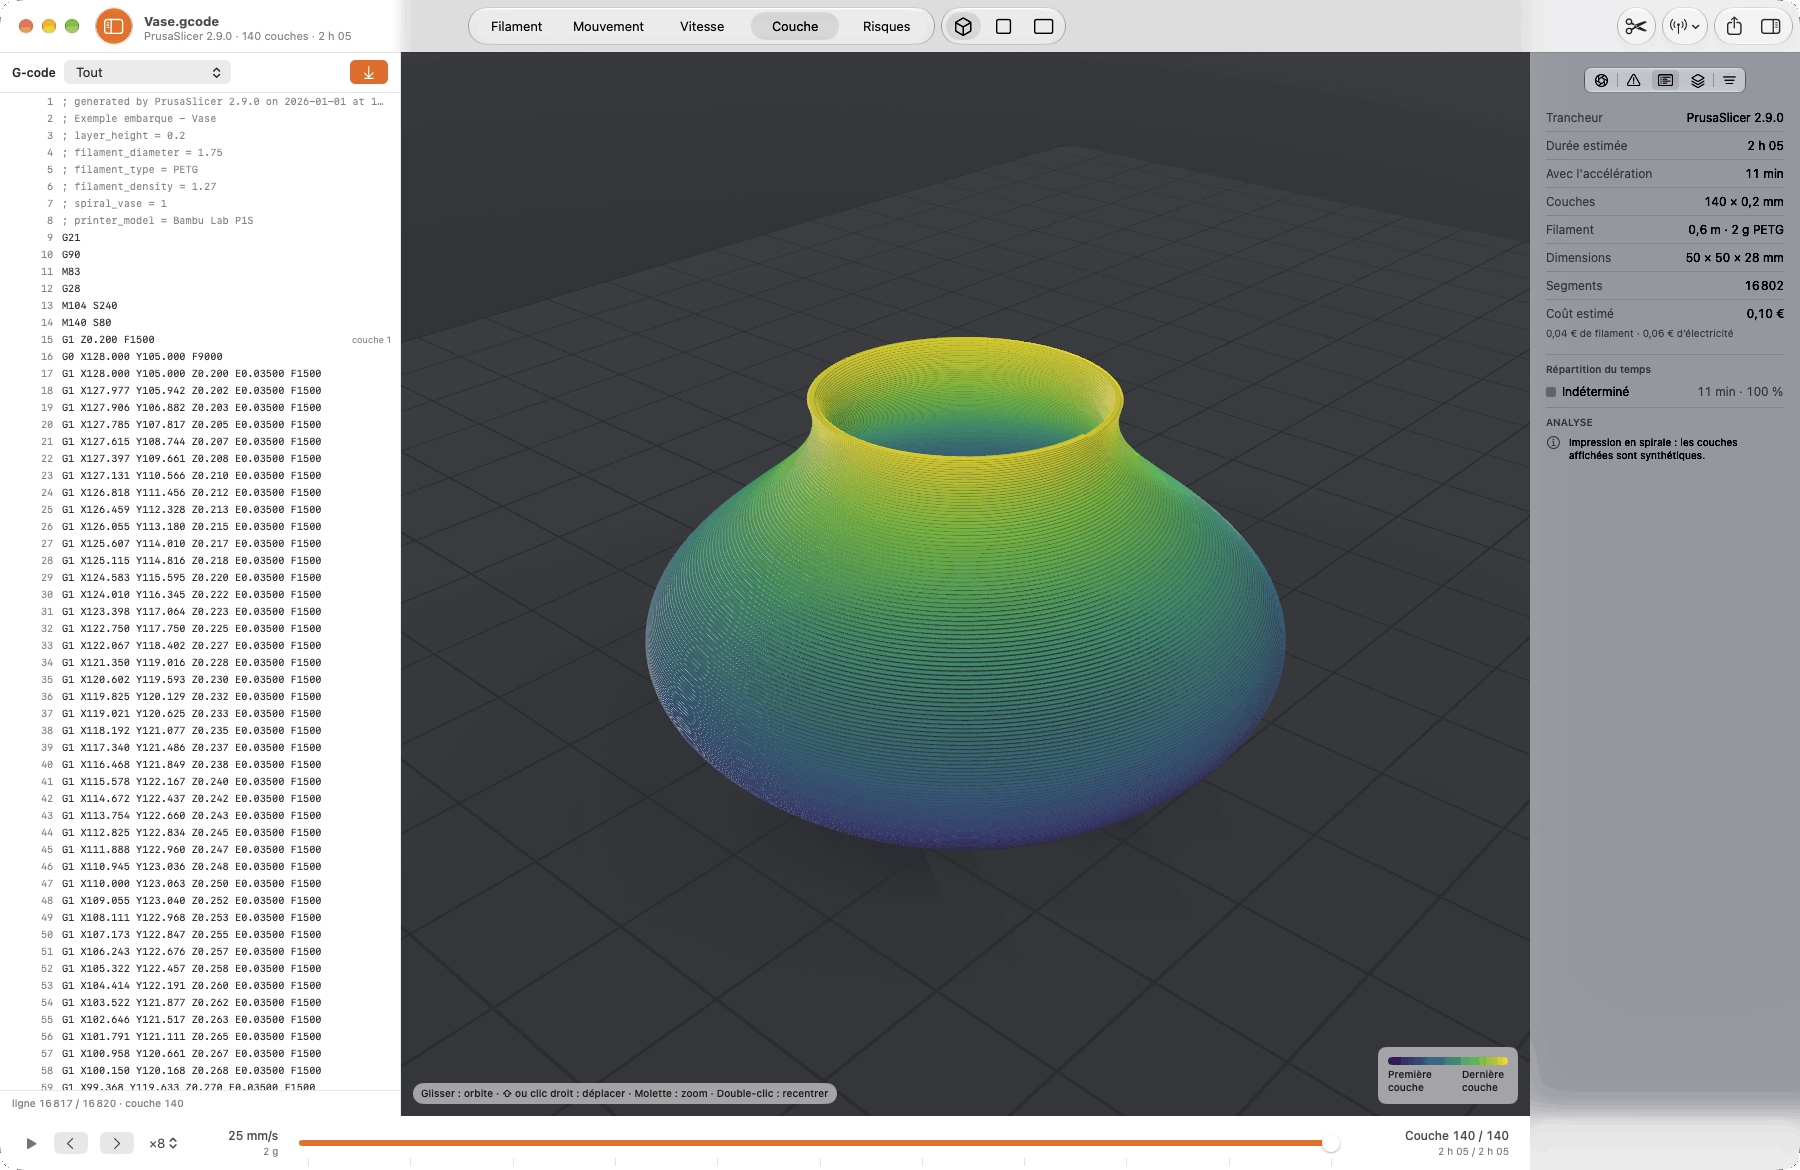Click the orange download G-code button
The height and width of the screenshot is (1170, 1800).
point(369,72)
